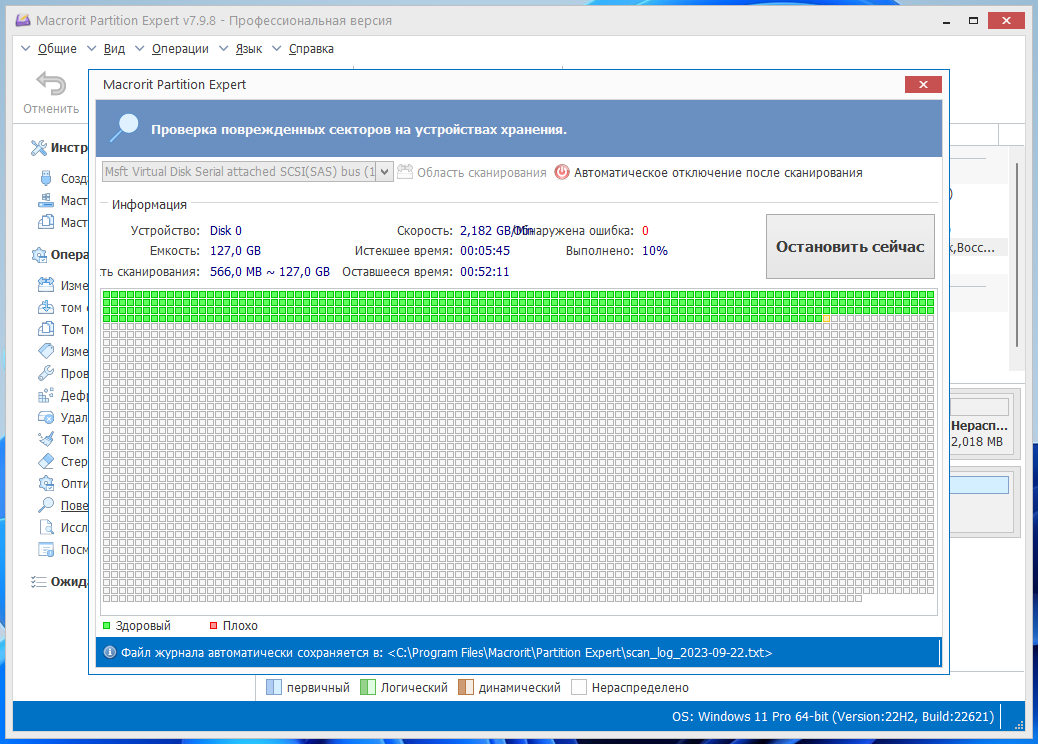Minimize the main Macrorit window
The width and height of the screenshot is (1038, 744).
point(947,21)
